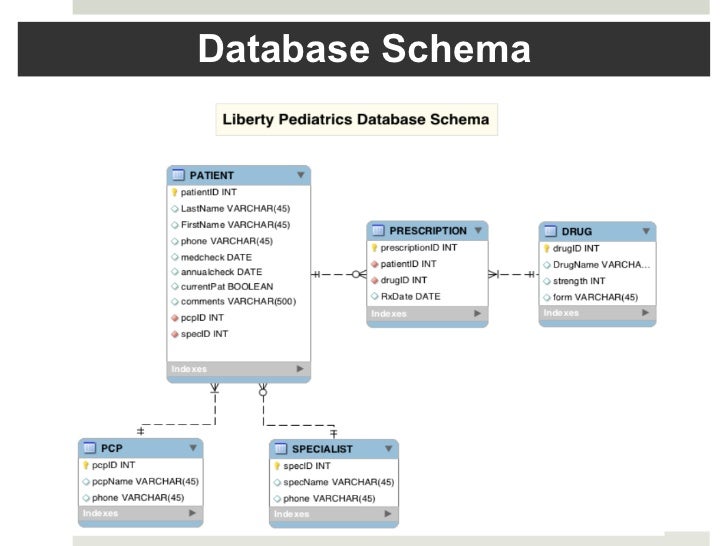Click the specID foreign key diamond in PATIENT
This screenshot has width=728, height=546.
[x=175, y=334]
